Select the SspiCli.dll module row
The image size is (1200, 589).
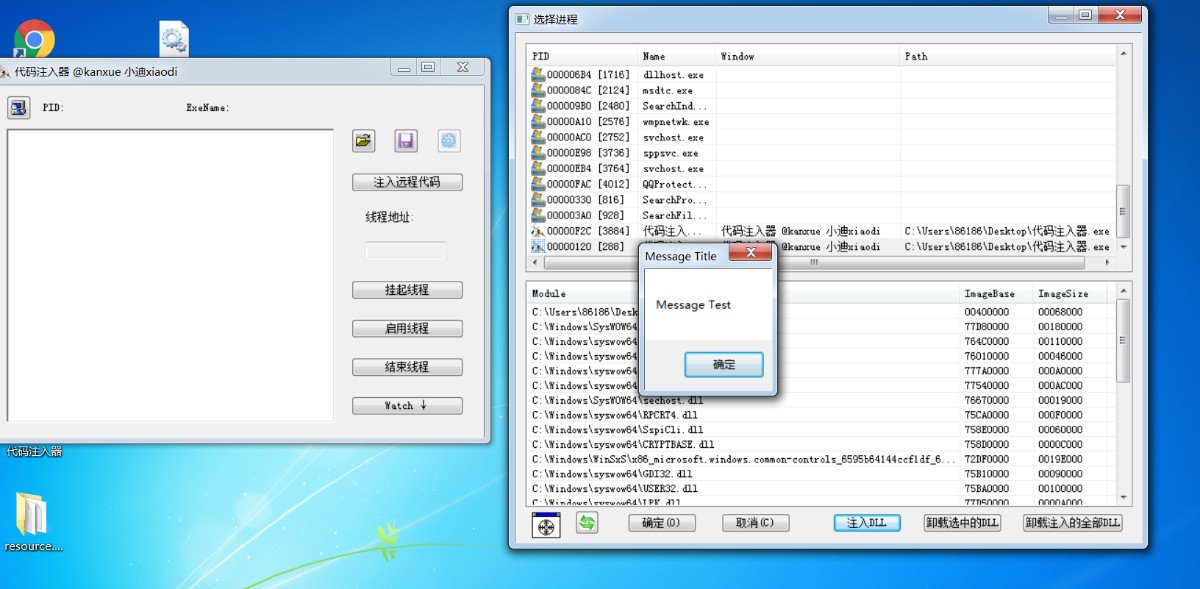point(821,430)
